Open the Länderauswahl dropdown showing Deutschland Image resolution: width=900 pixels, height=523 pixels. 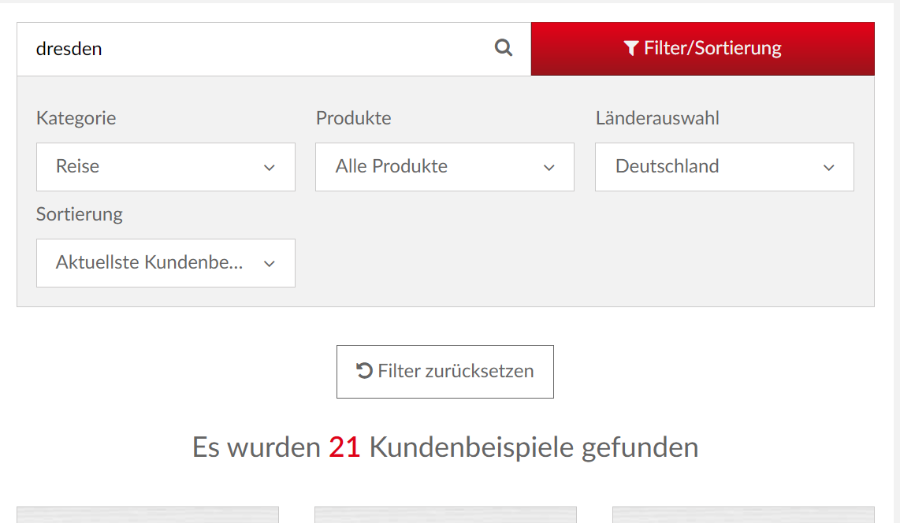[724, 167]
